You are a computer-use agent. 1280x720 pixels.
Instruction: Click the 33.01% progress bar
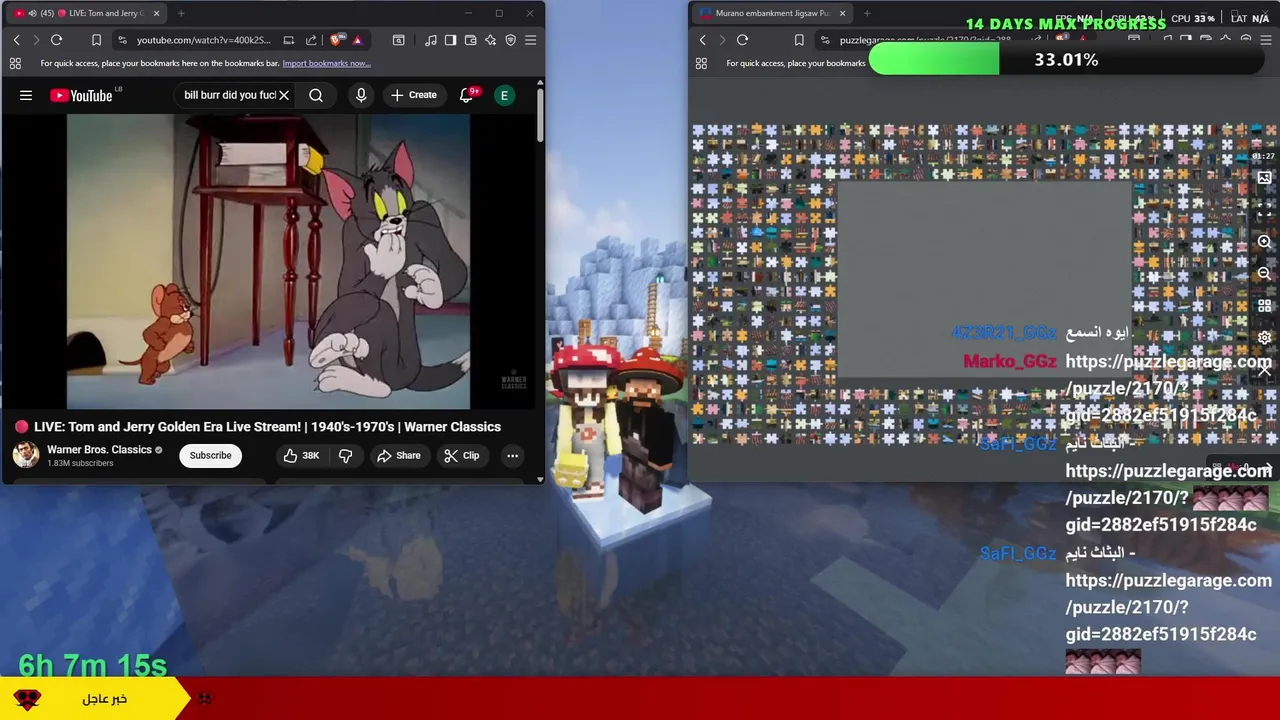1067,60
